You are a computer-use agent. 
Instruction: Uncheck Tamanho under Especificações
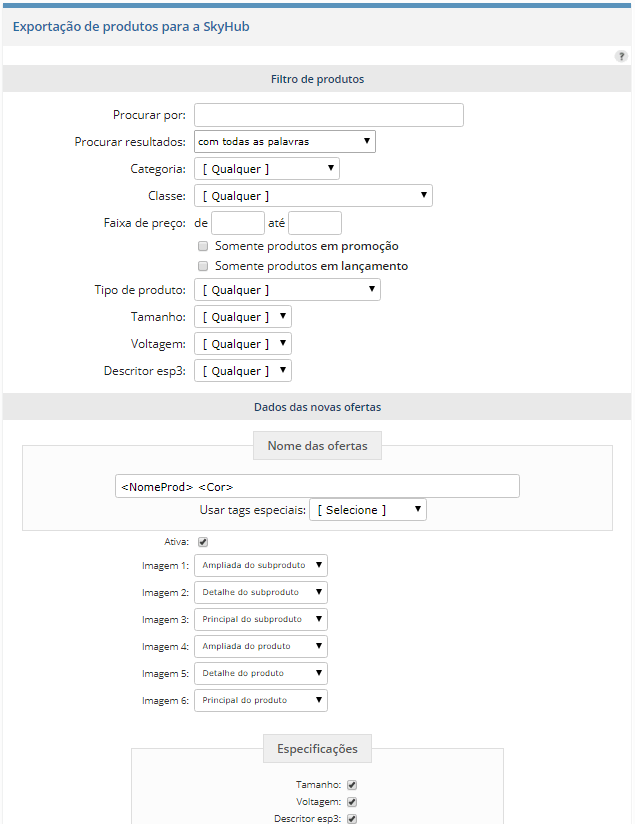[352, 785]
